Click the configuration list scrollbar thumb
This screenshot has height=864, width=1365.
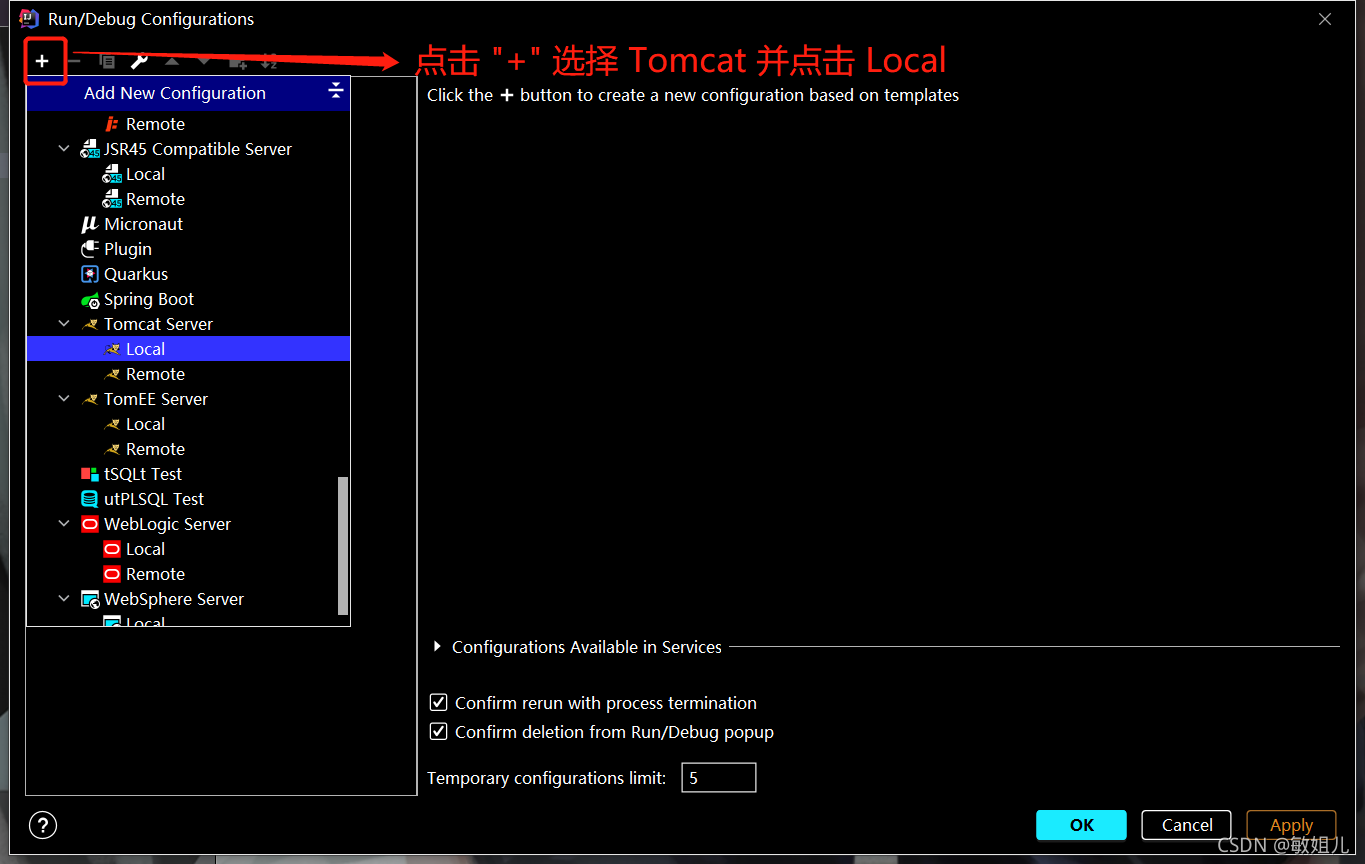[343, 545]
